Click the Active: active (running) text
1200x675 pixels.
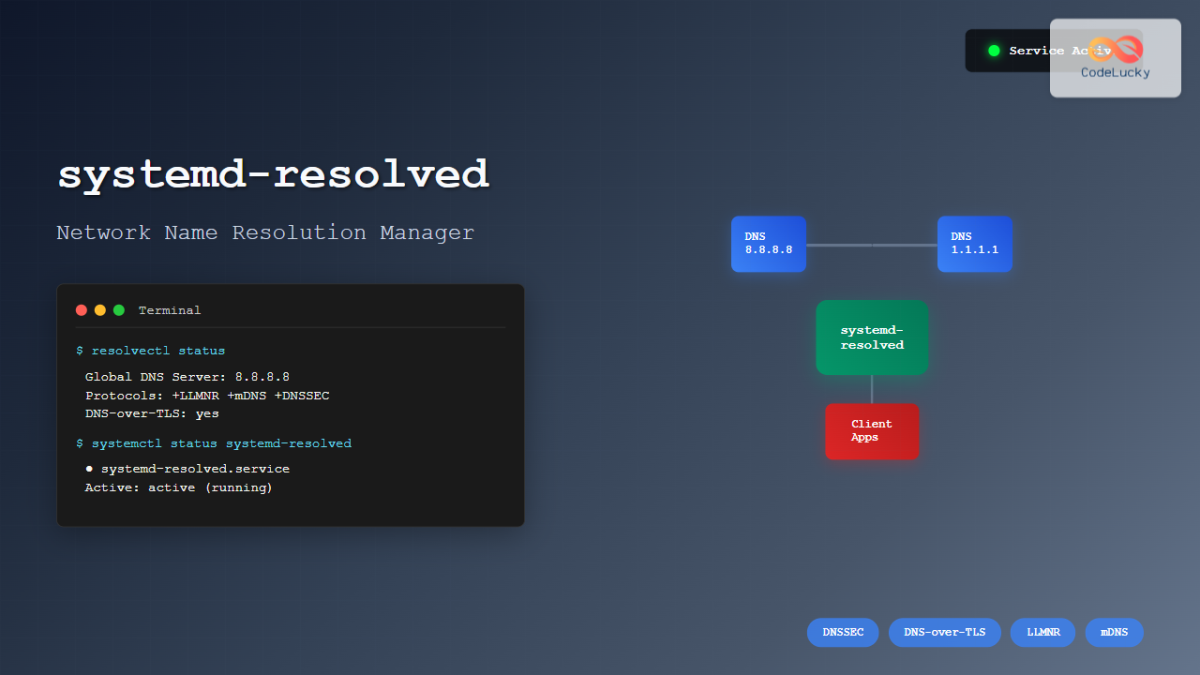click(179, 487)
